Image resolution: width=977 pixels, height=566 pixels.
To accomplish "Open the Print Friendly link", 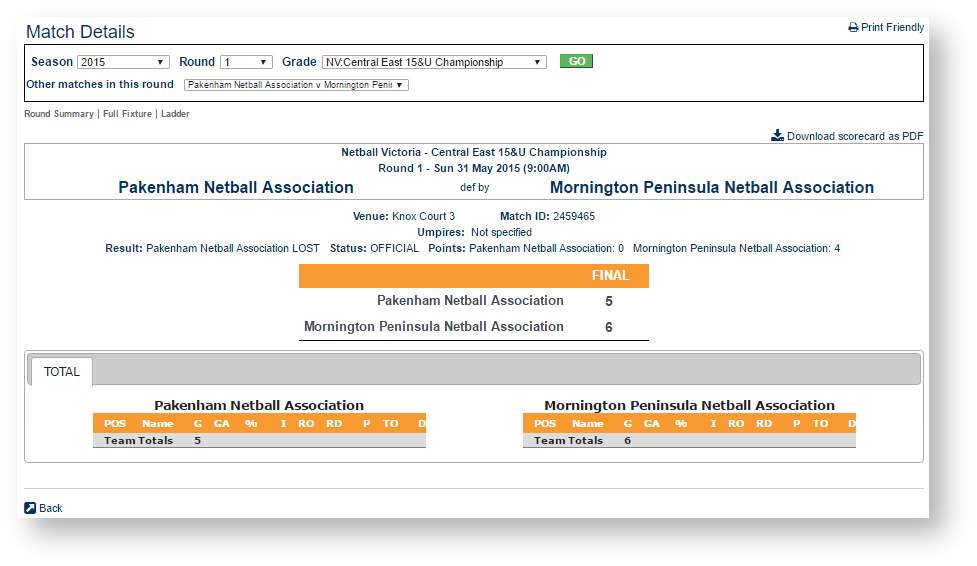I will (x=892, y=27).
